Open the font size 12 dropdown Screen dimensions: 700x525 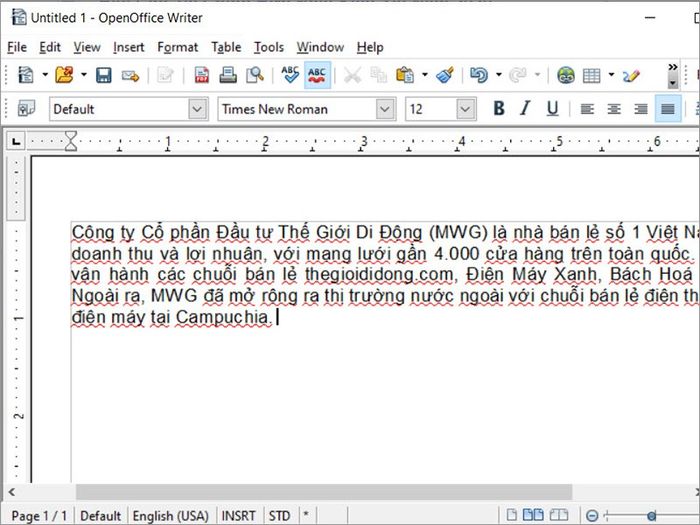tap(466, 109)
